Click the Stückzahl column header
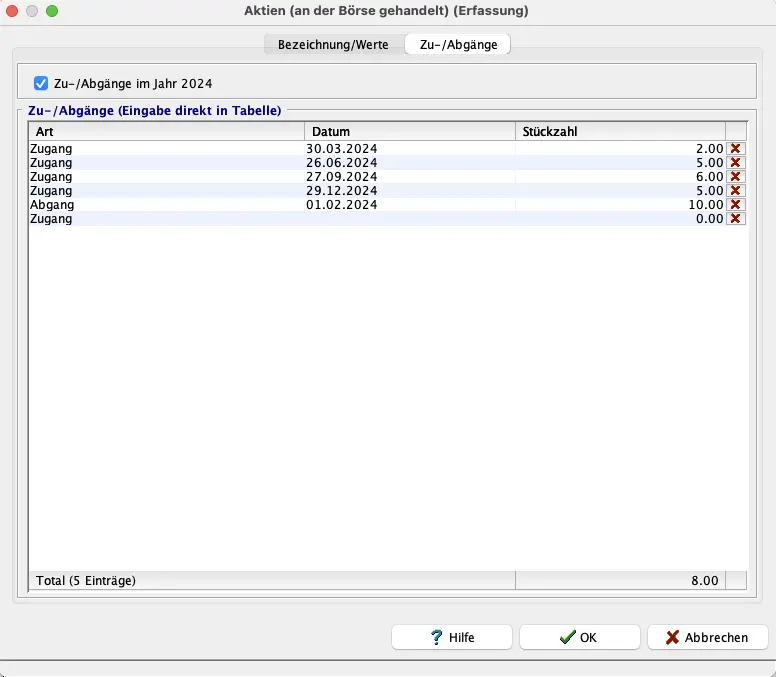 click(619, 131)
